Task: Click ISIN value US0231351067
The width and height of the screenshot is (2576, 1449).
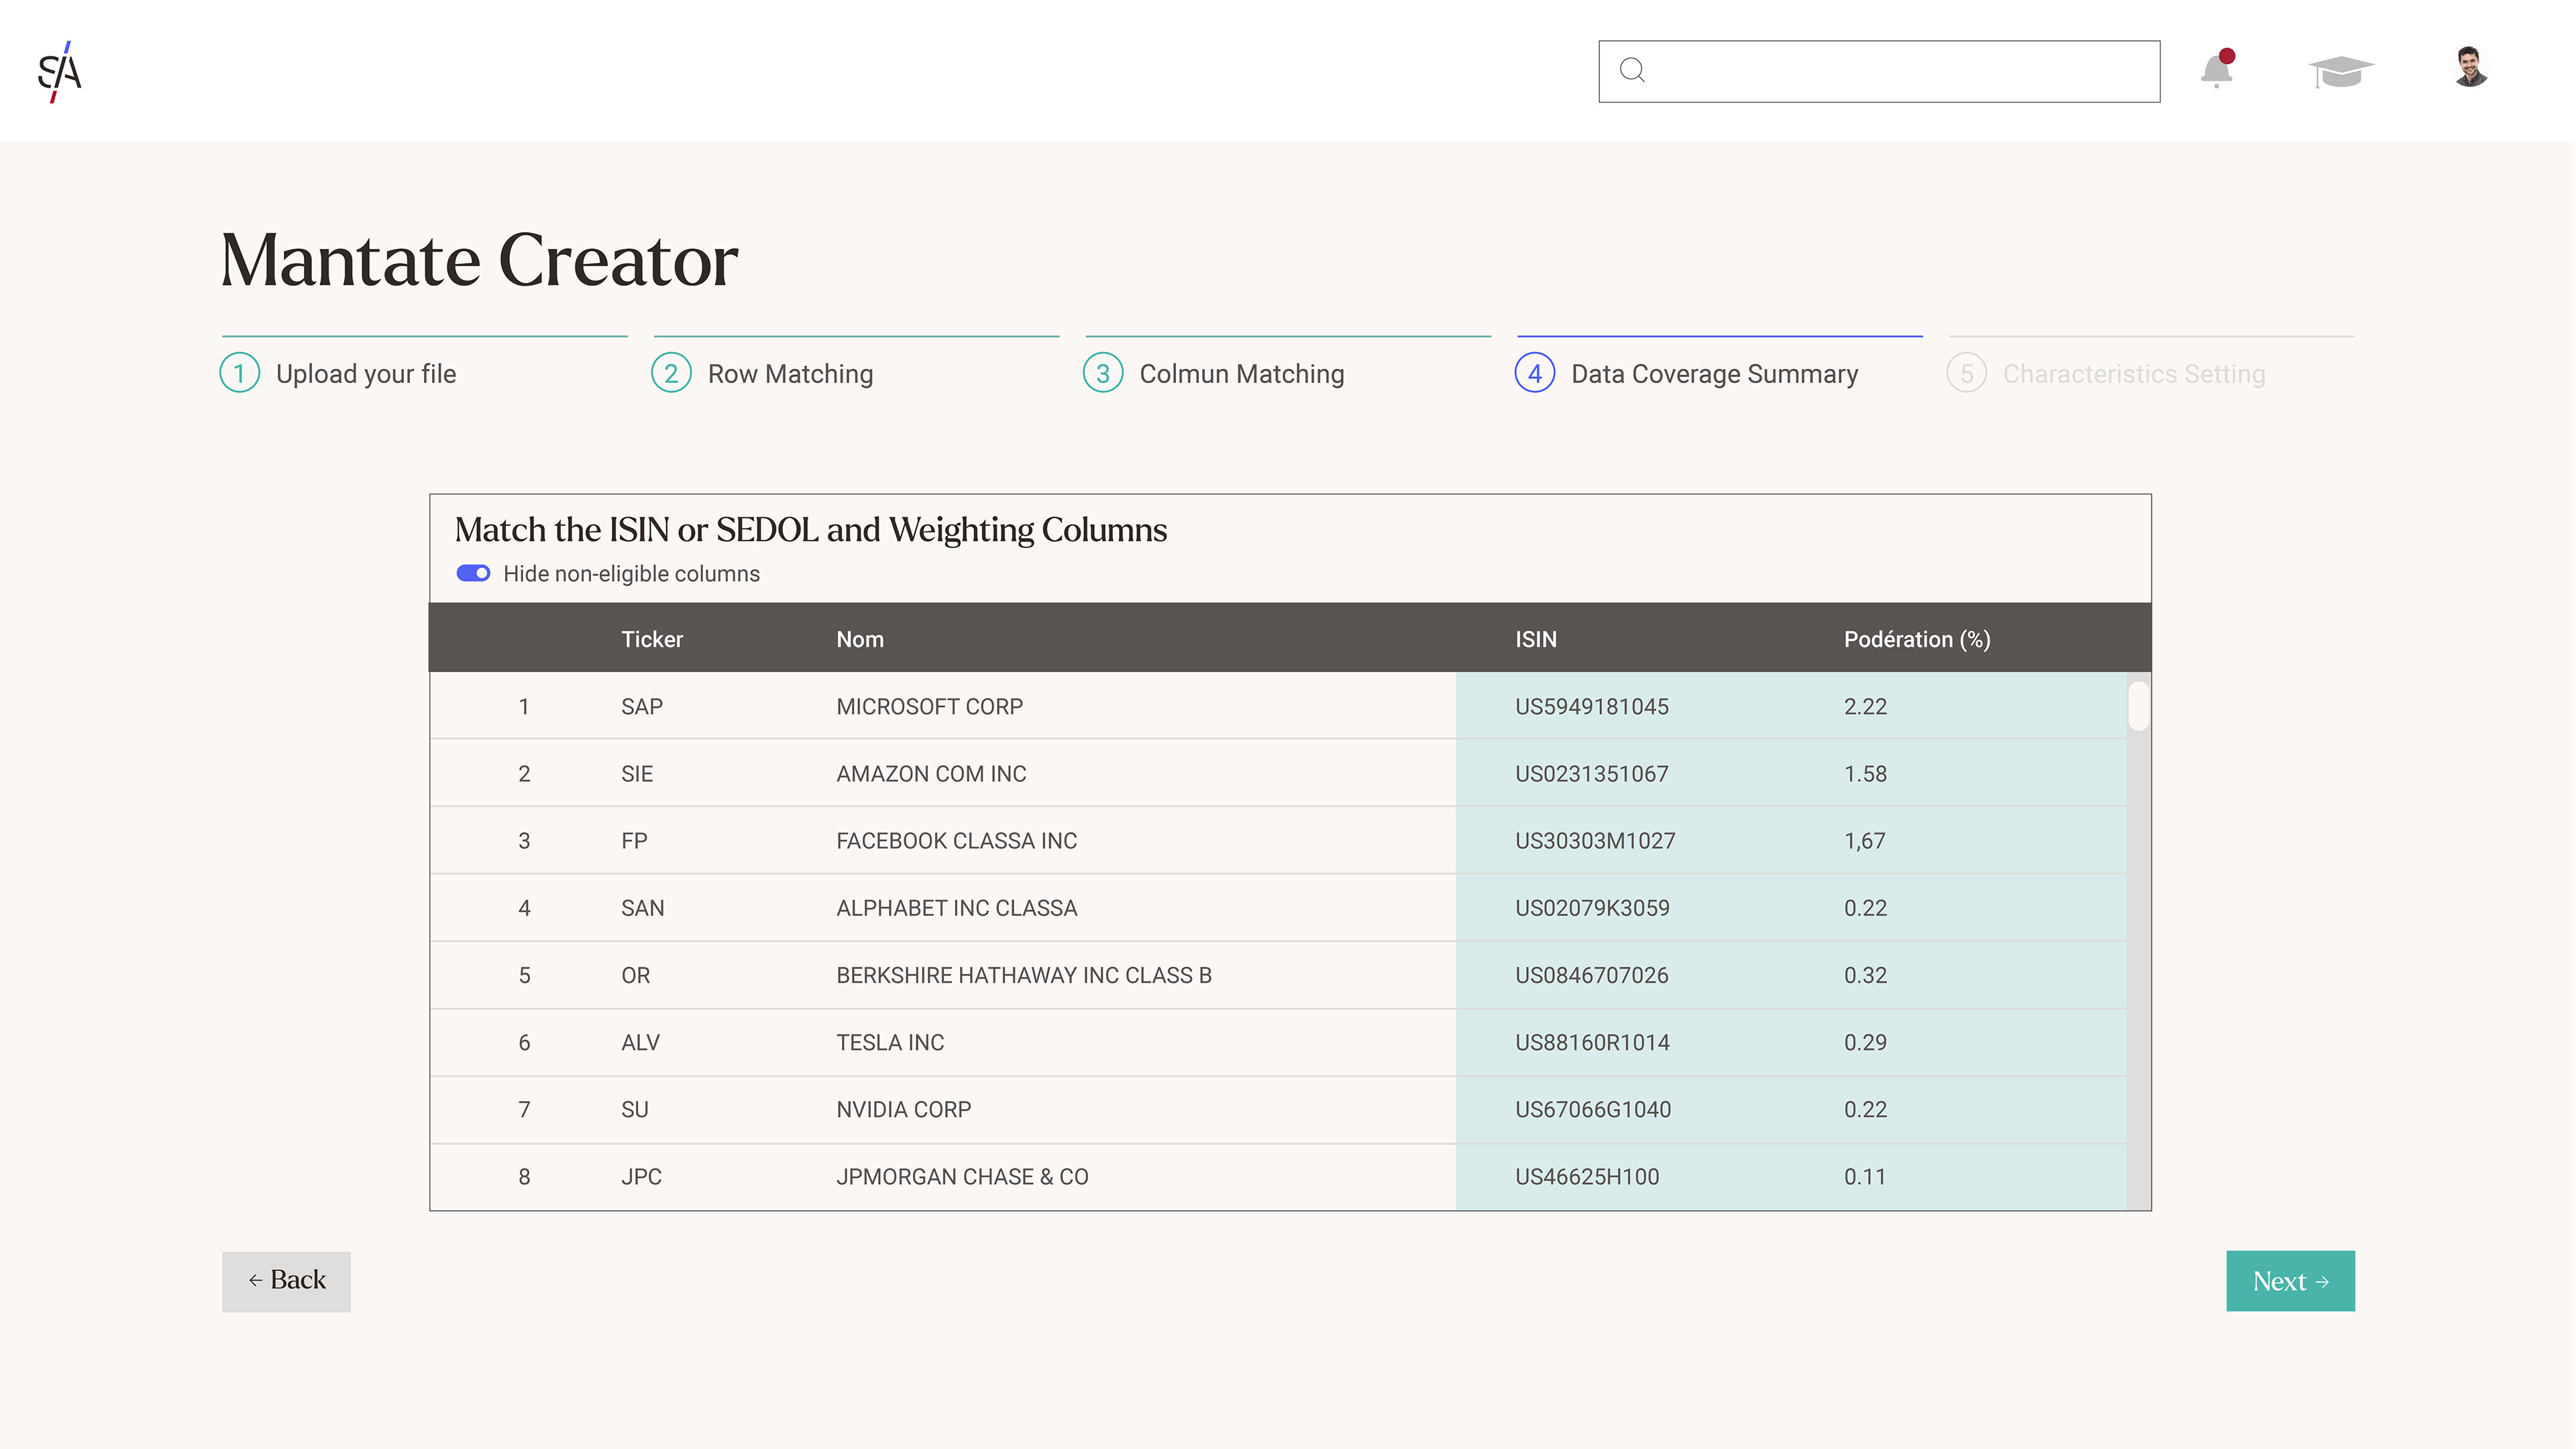Action: click(1592, 774)
